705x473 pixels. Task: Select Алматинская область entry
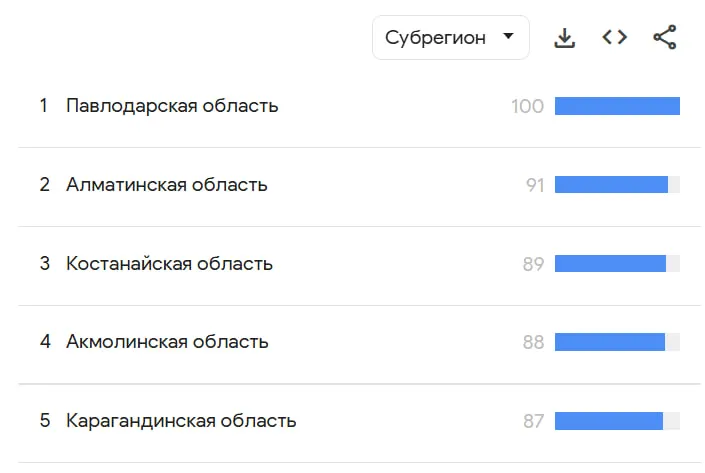167,185
